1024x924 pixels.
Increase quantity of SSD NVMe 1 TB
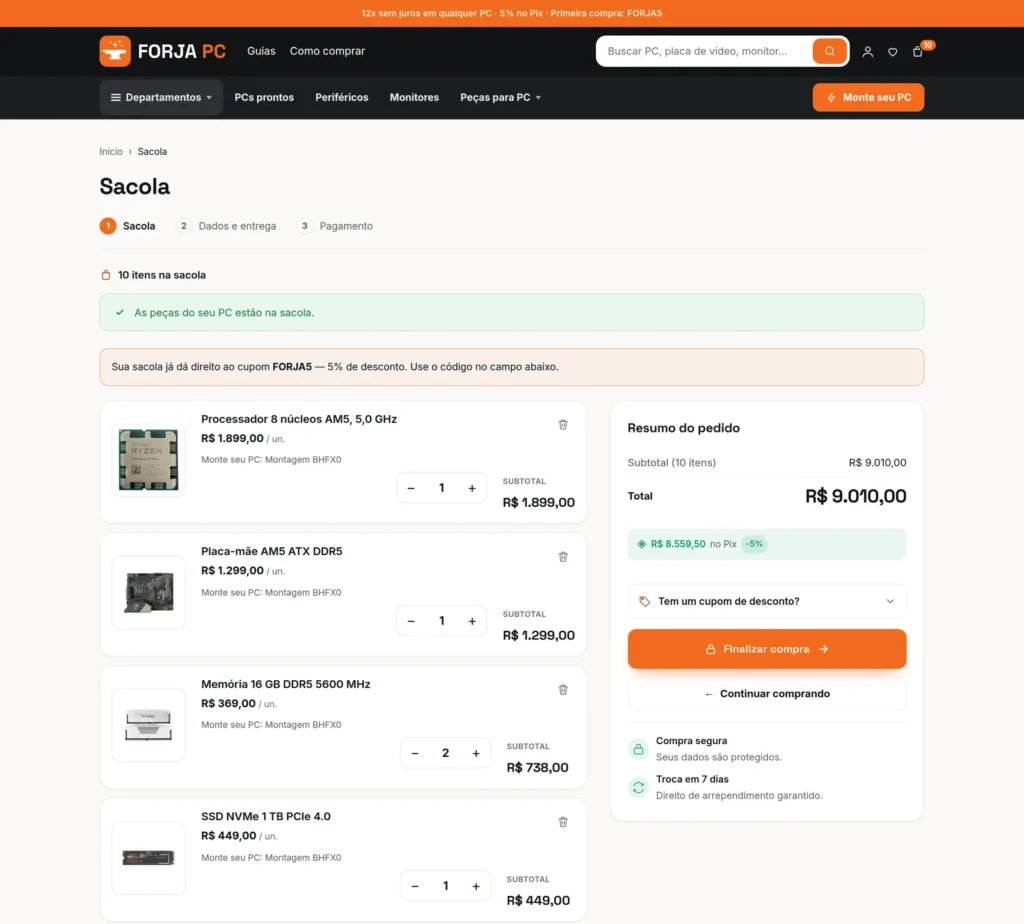(x=475, y=886)
